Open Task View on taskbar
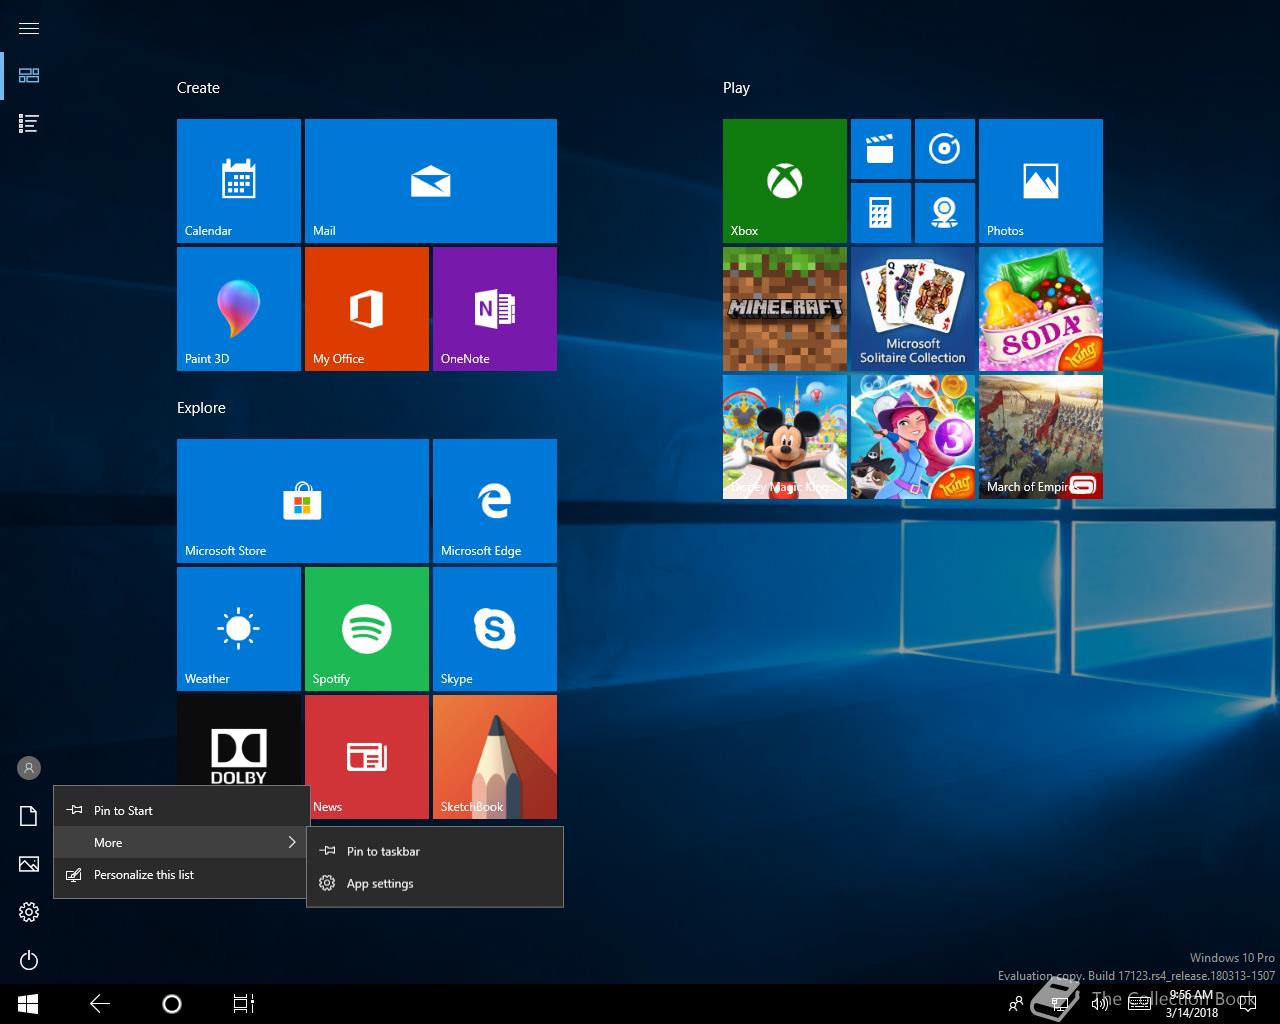 click(x=244, y=1004)
